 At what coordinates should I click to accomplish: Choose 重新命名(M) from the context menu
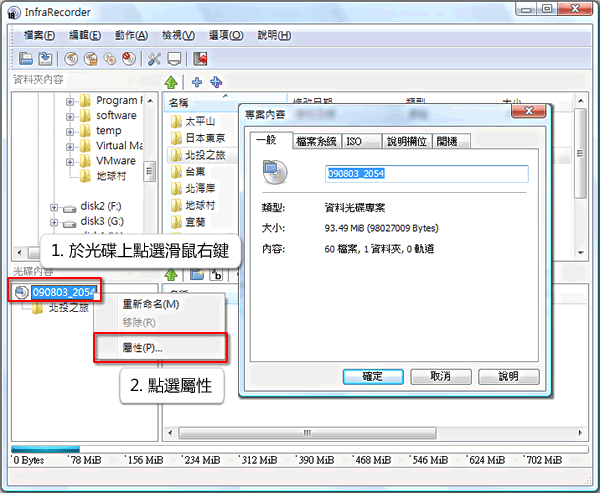(x=160, y=304)
